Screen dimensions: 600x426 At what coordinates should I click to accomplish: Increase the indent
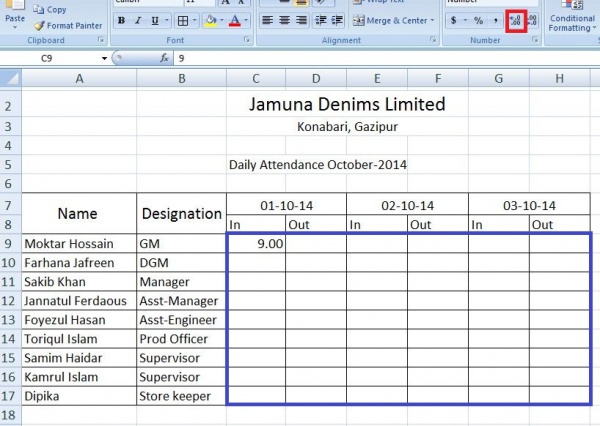coord(337,20)
